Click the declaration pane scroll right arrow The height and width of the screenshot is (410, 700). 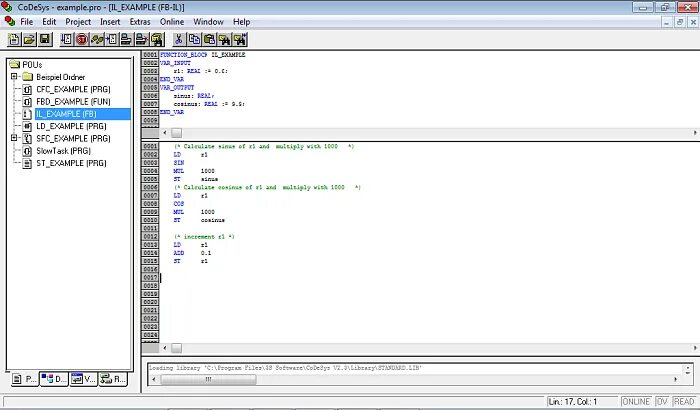[695, 133]
